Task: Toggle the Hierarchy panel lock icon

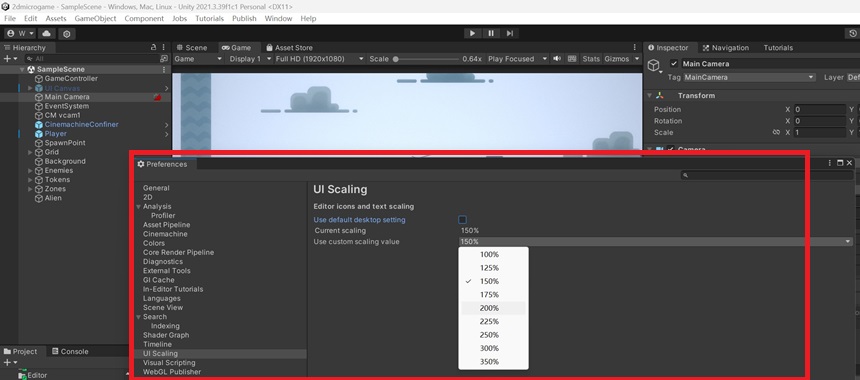Action: (x=154, y=48)
